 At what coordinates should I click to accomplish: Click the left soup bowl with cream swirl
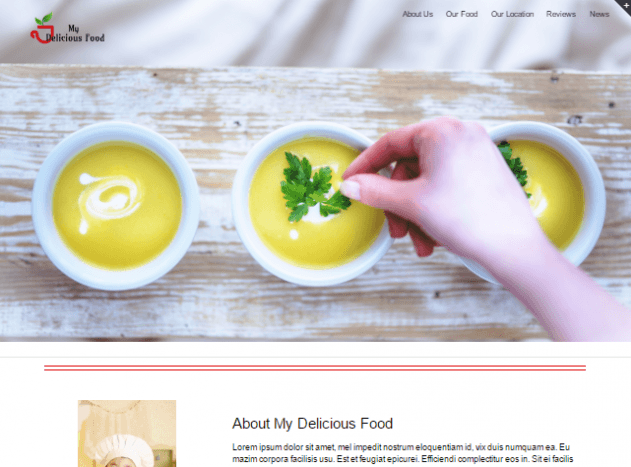[x=116, y=205]
